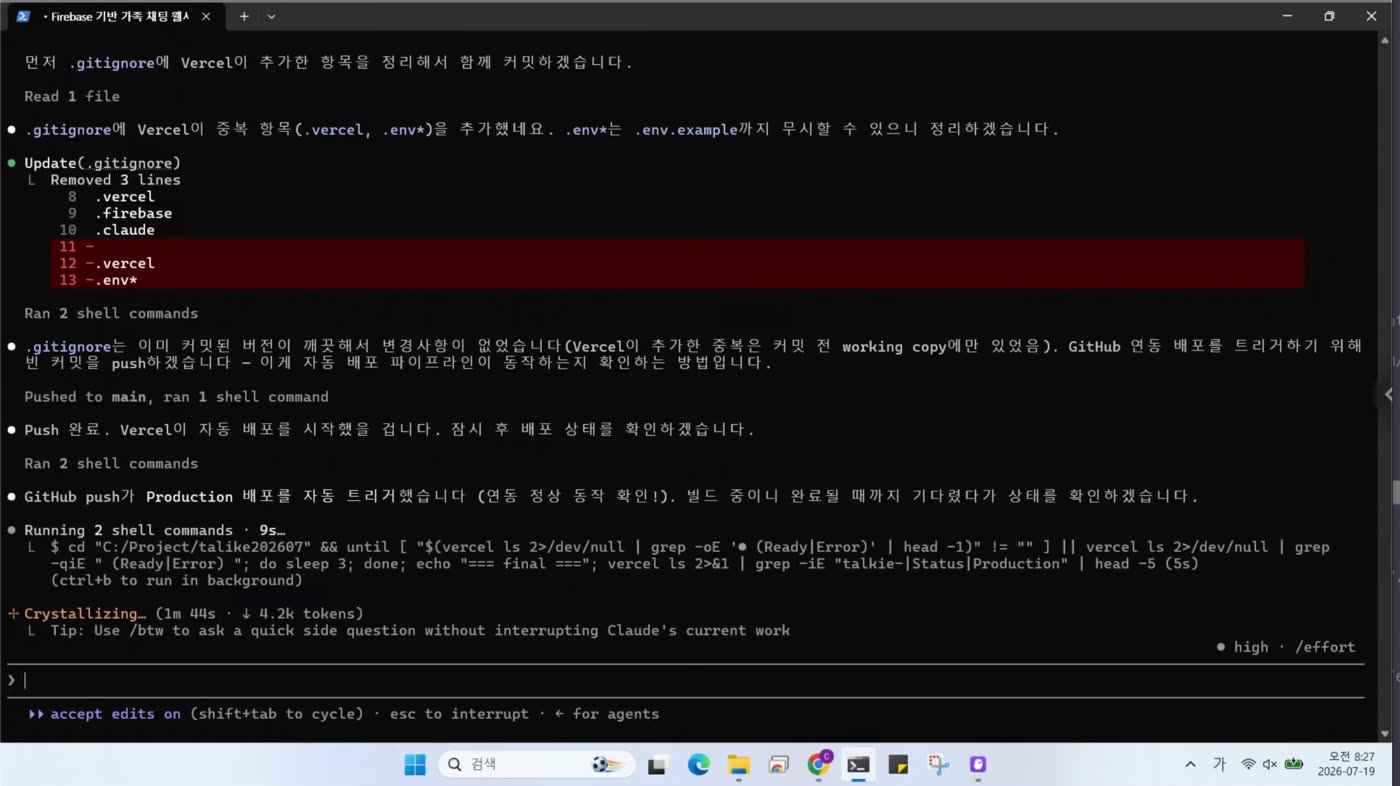Screen dimensions: 1400x786
Task: Click the Claude prompt input line
Action: point(685,680)
